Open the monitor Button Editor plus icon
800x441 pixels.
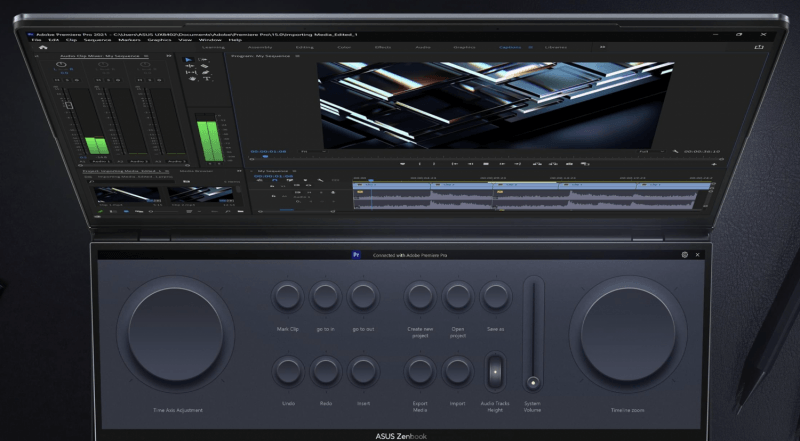coord(714,164)
